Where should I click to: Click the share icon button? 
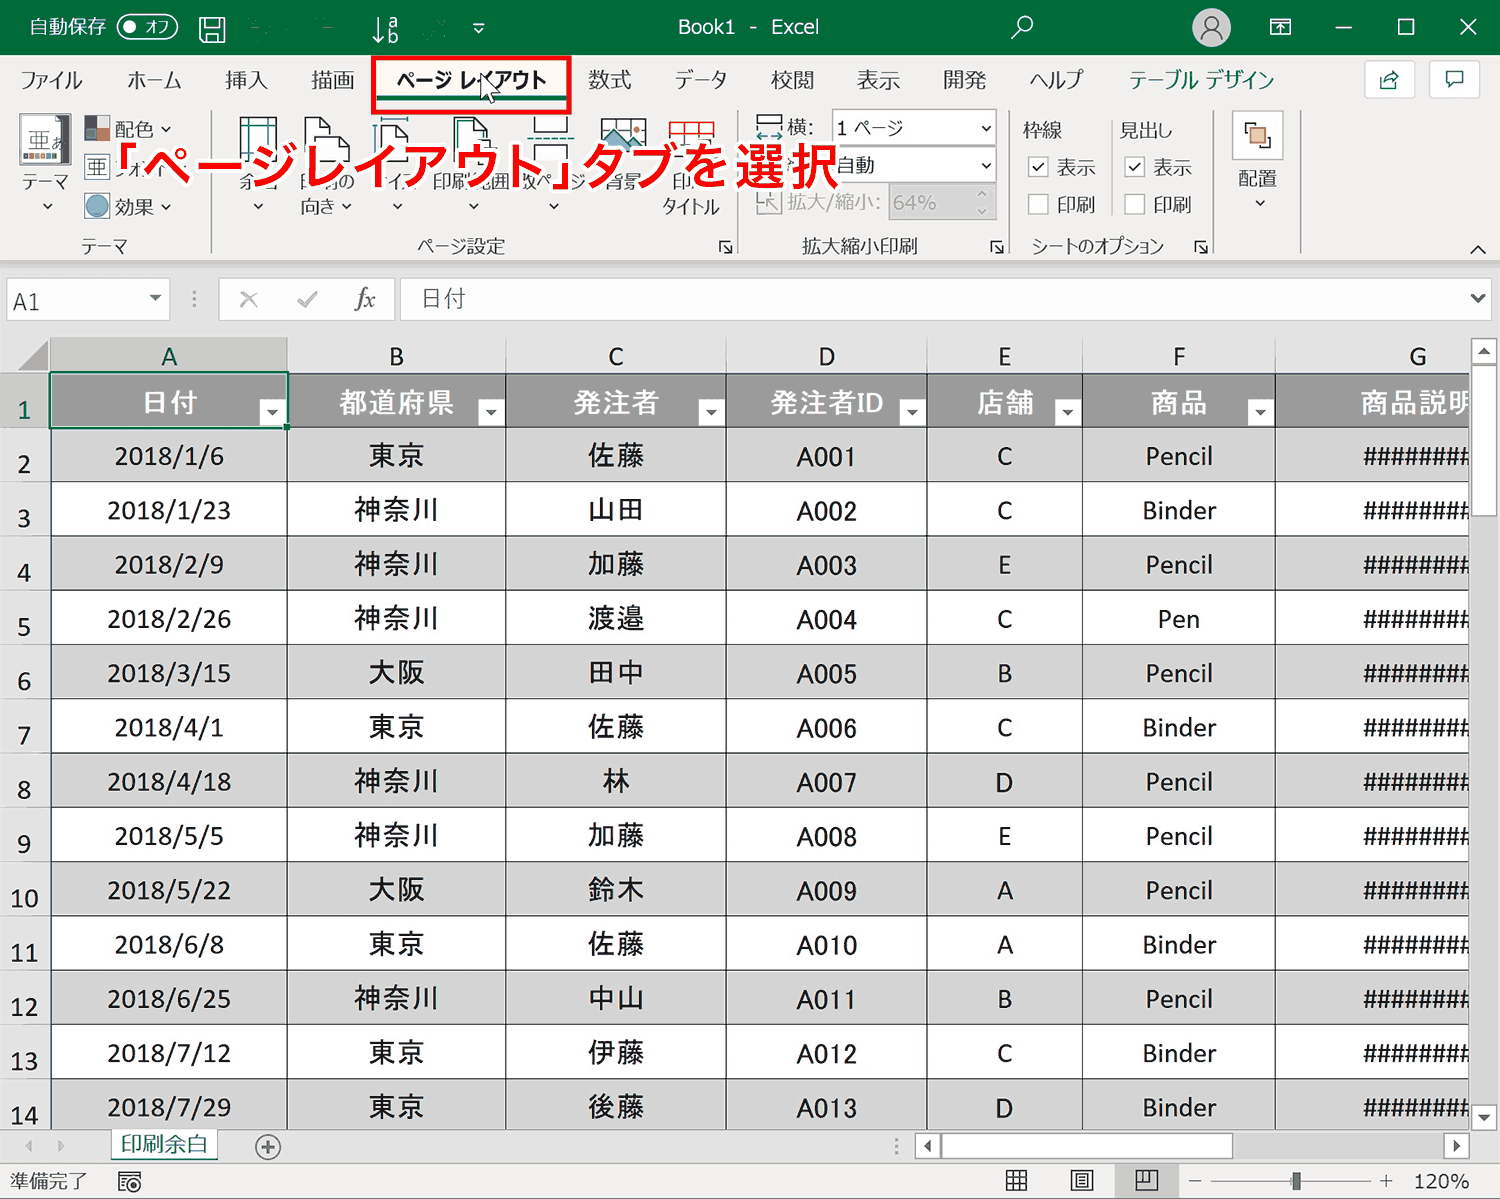point(1389,80)
